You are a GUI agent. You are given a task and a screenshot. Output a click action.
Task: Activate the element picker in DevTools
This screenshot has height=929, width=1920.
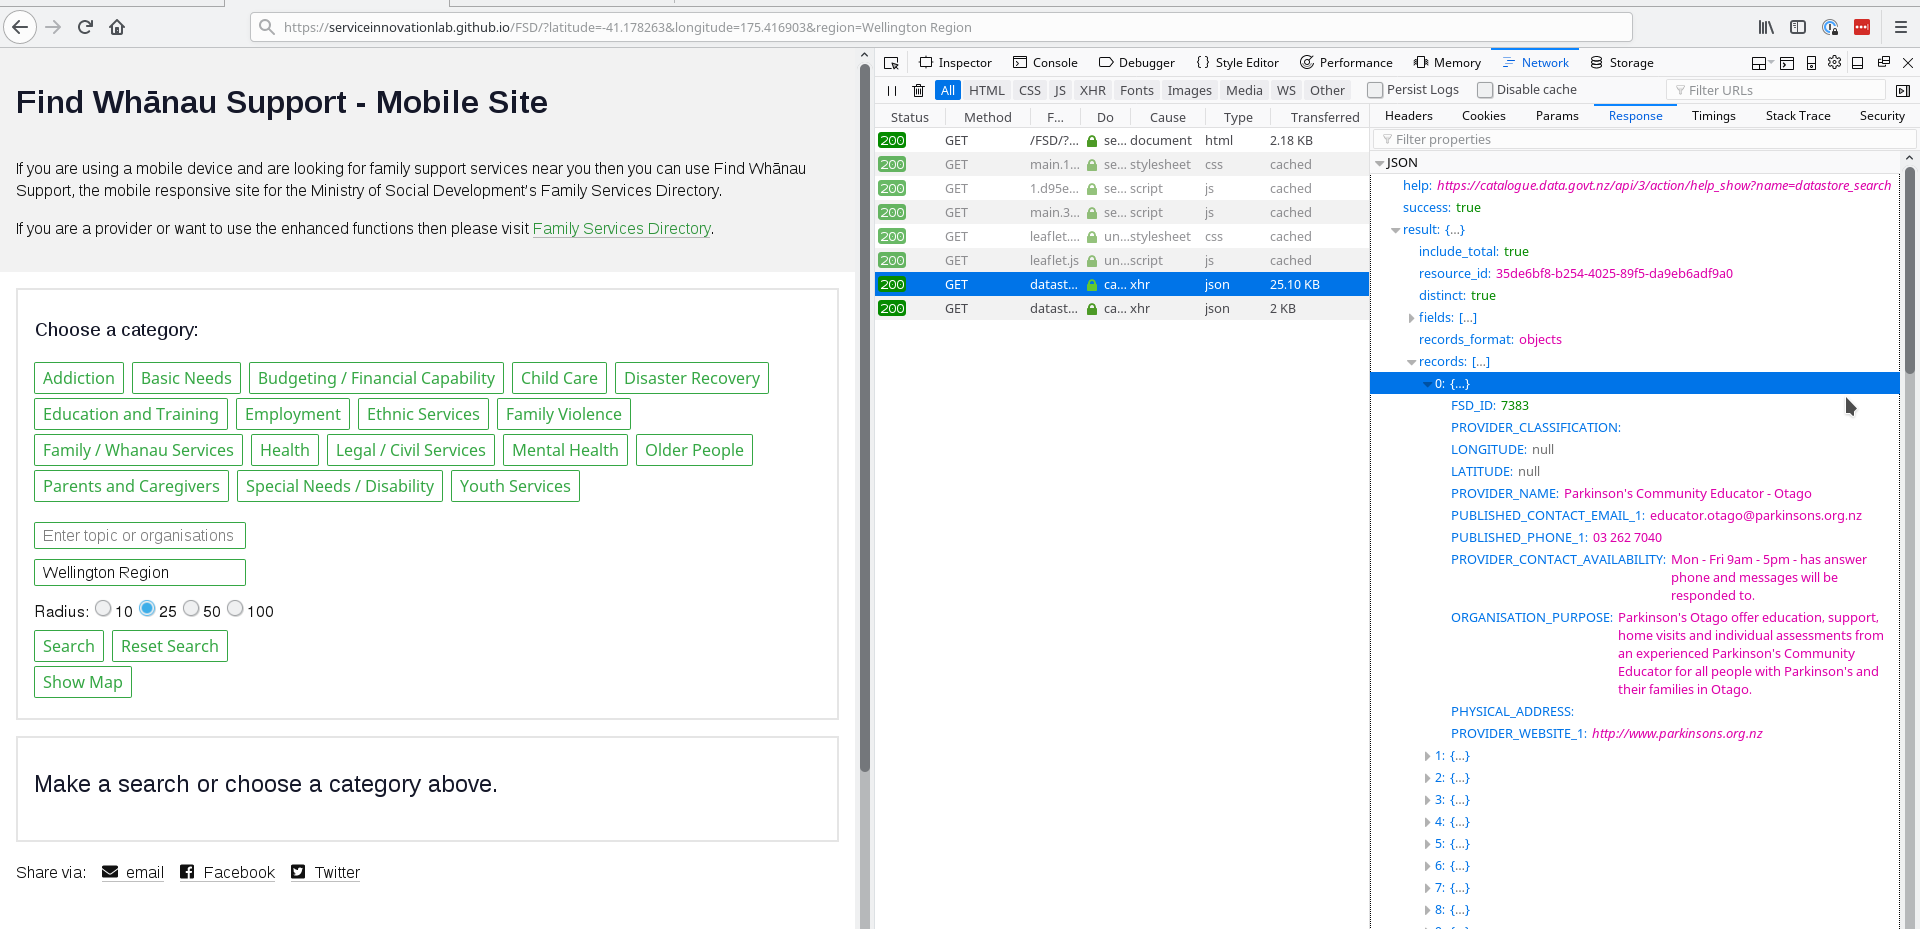891,62
